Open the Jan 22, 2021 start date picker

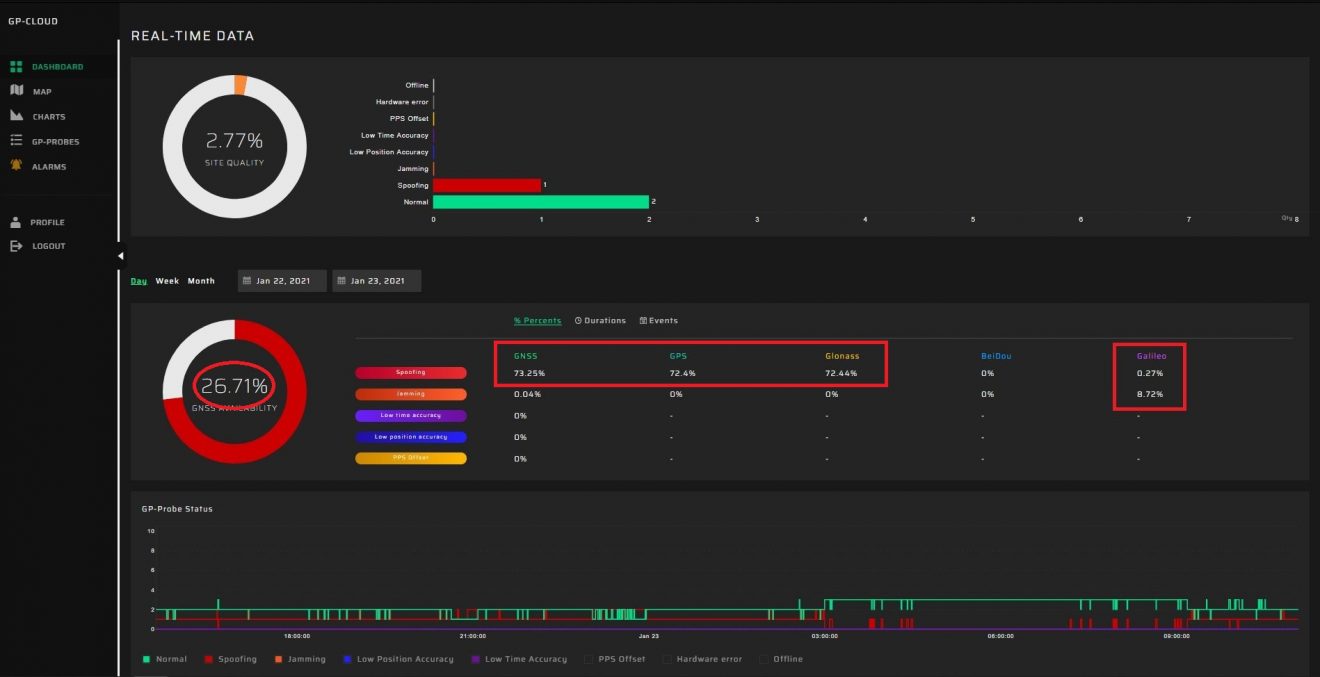click(283, 281)
